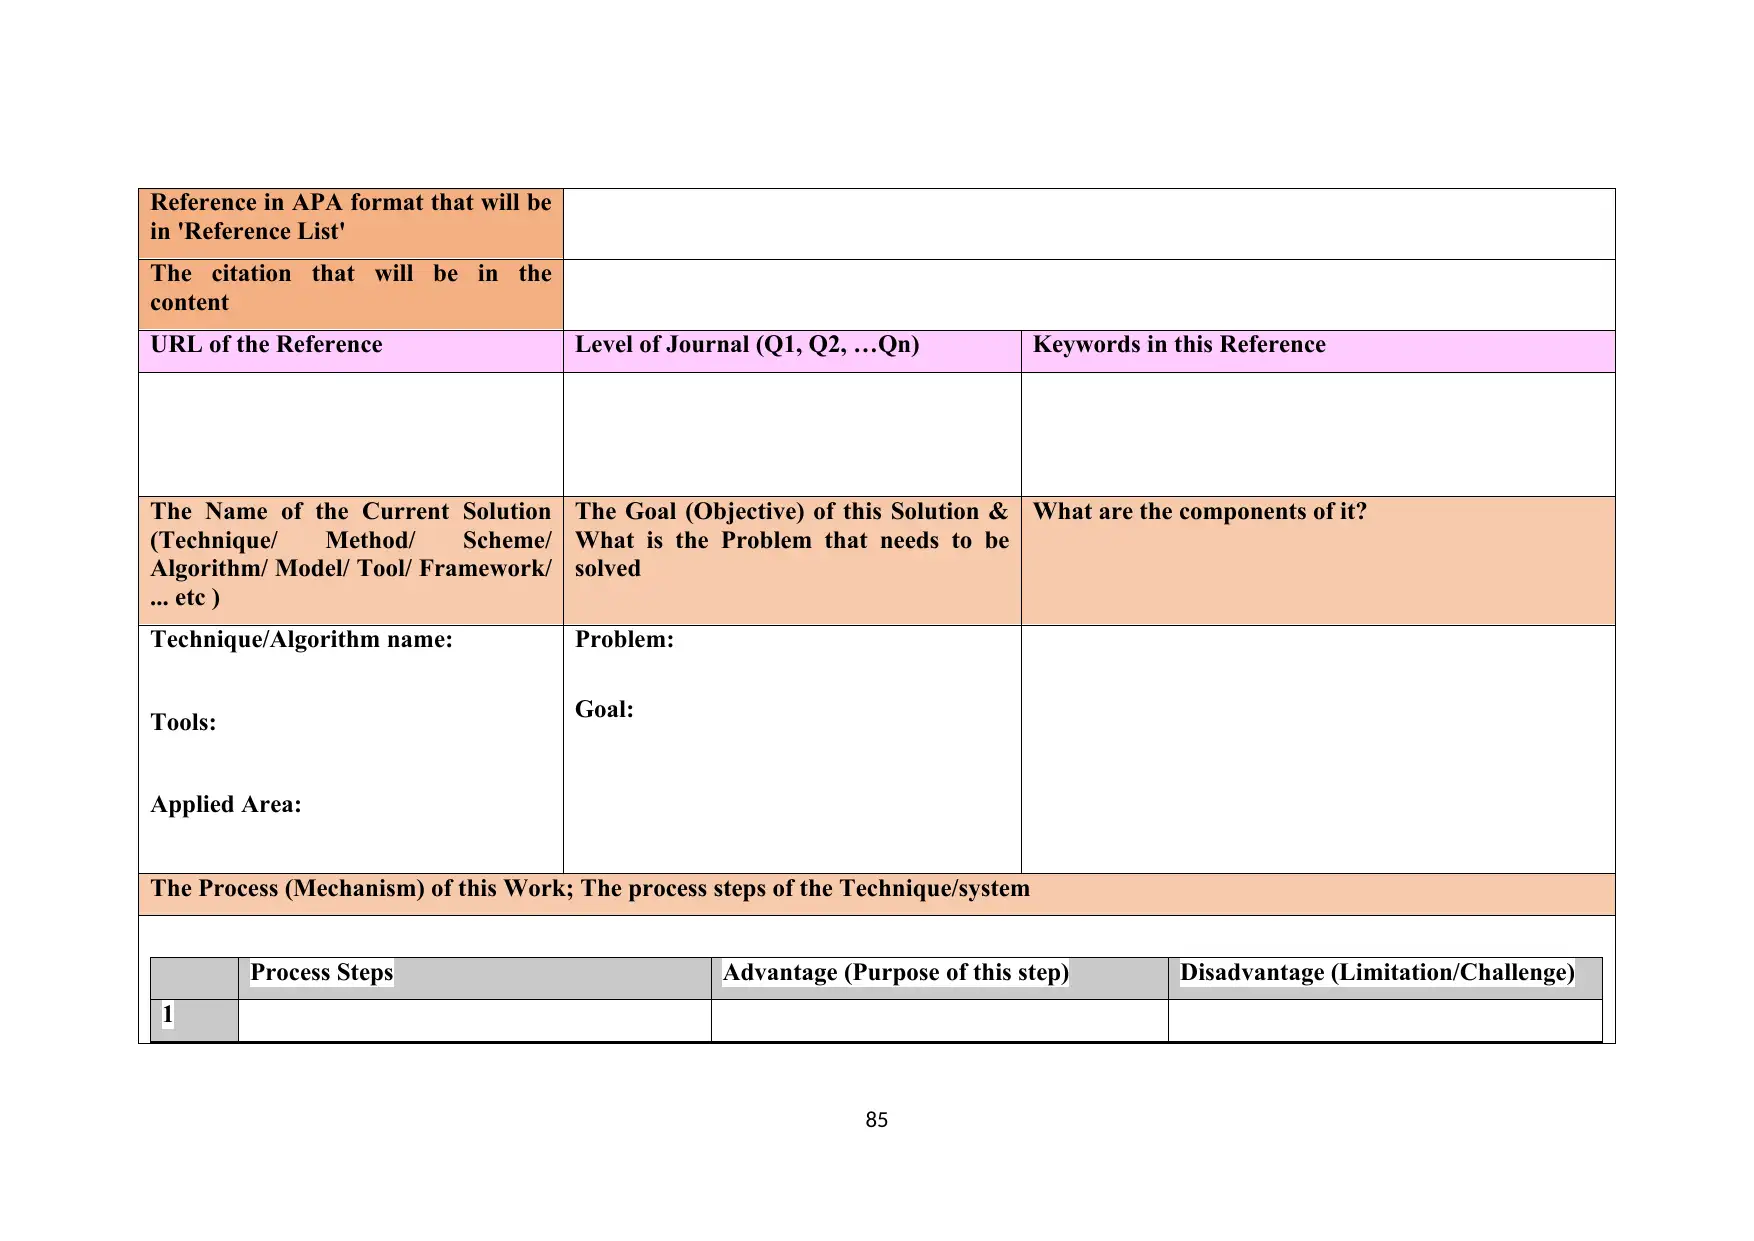Click the 'Technique/Algorithm name:' label

[301, 640]
